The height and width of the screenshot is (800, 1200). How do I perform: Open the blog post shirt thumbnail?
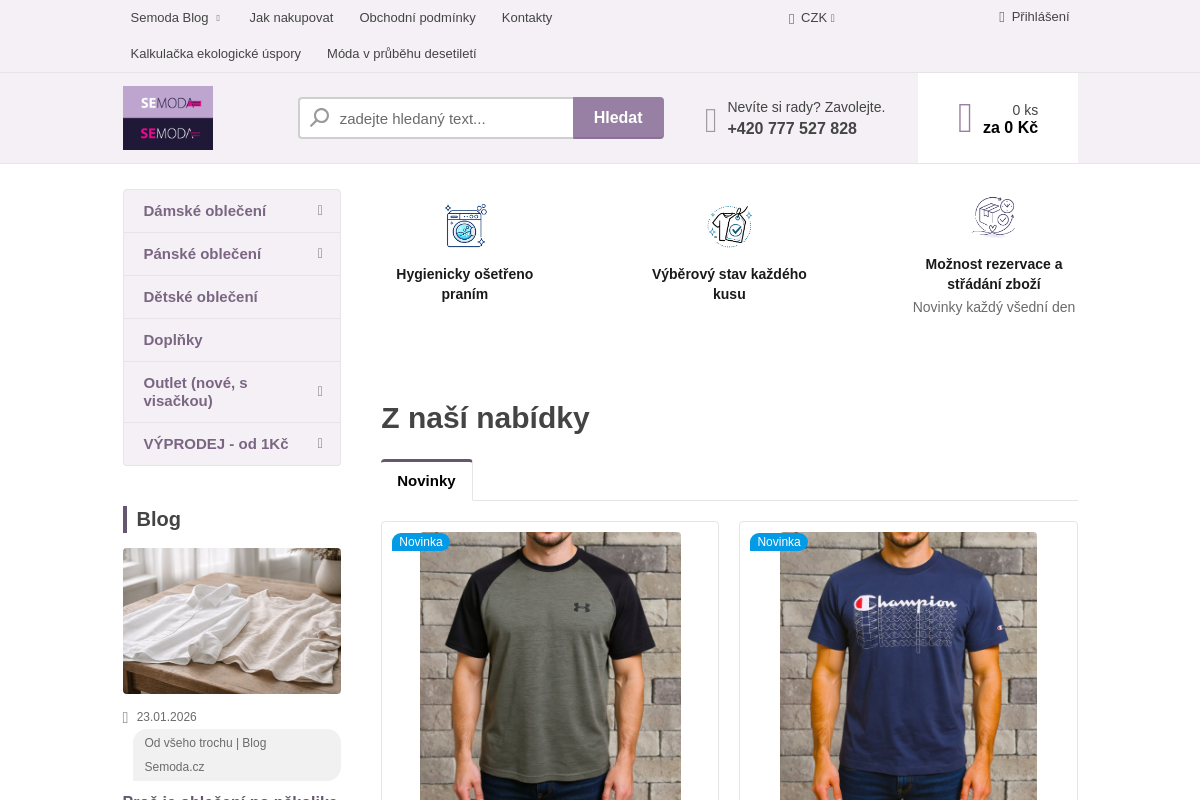coord(232,621)
